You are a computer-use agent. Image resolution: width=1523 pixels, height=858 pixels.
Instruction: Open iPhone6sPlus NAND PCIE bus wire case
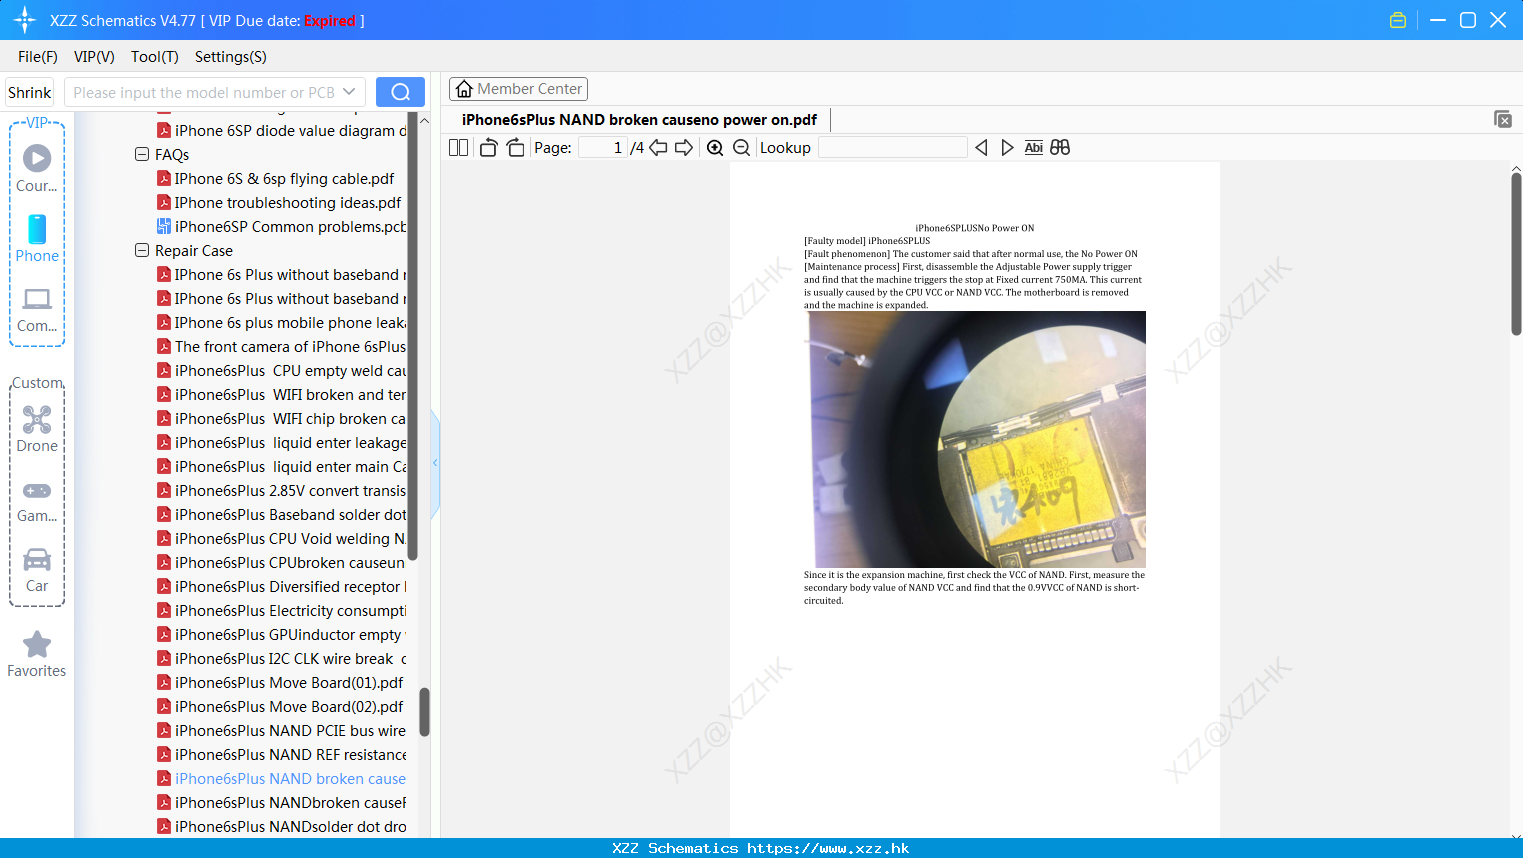click(x=290, y=730)
